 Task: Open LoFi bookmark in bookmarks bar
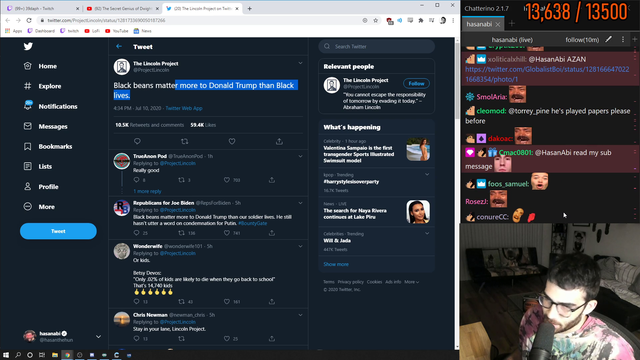tap(92, 31)
